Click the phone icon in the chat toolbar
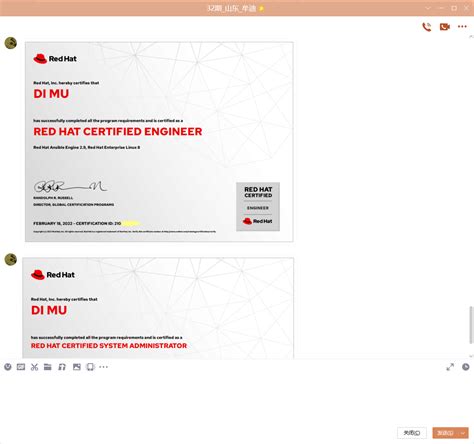 [x=90, y=367]
